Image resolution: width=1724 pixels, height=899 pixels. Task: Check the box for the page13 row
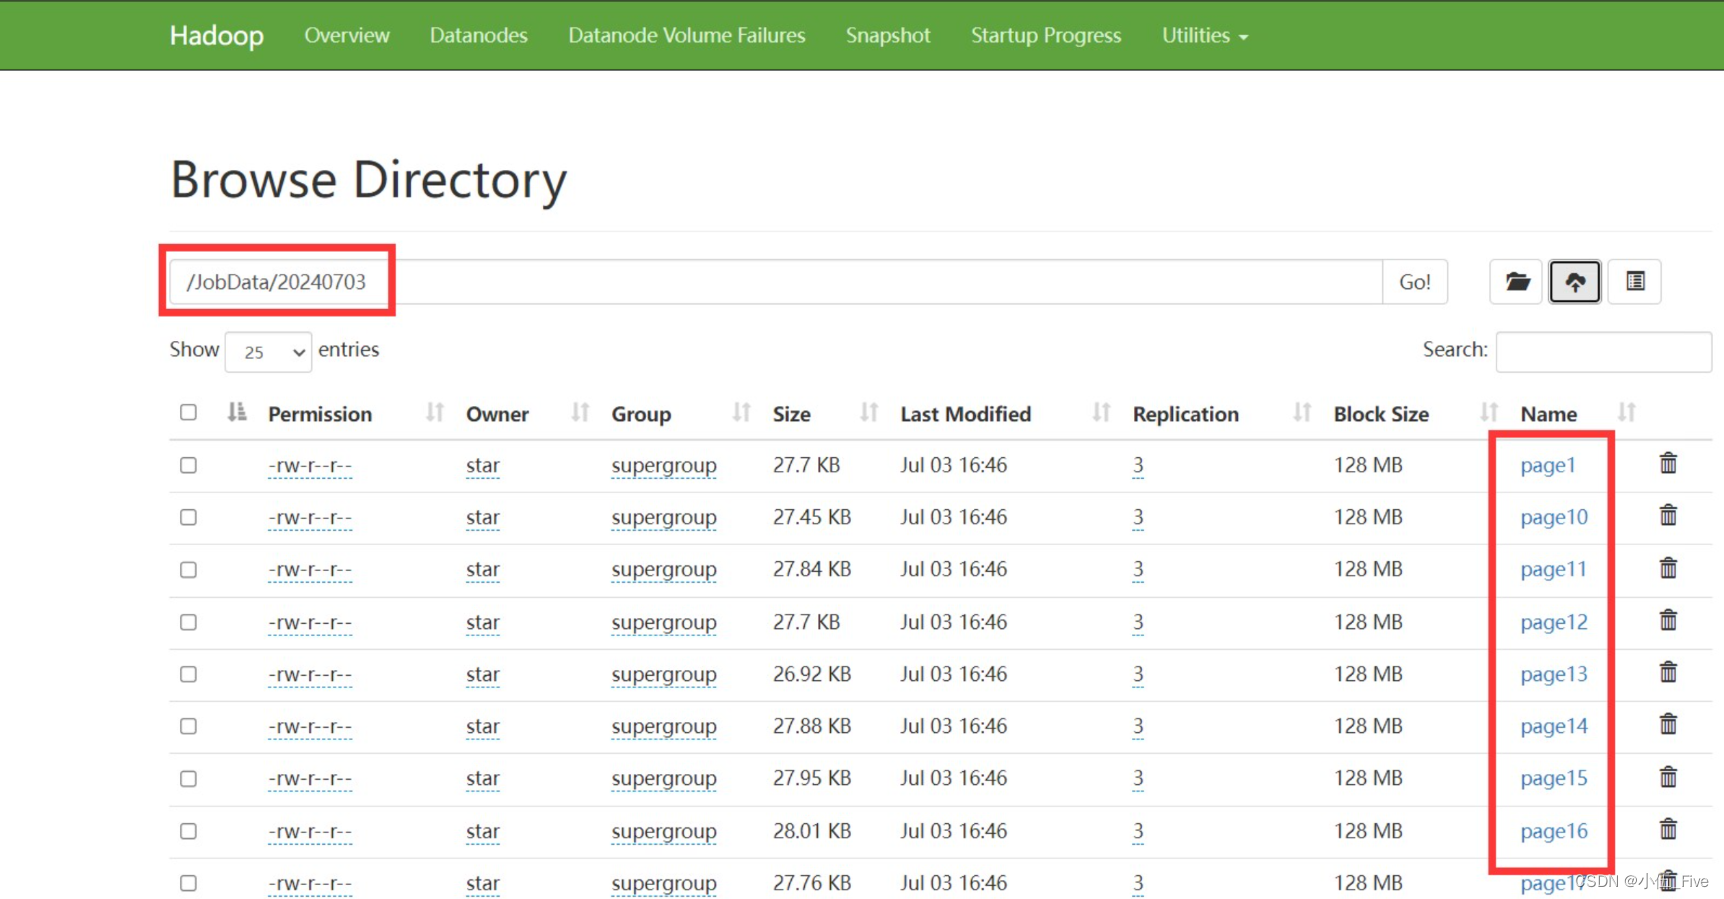(x=188, y=674)
